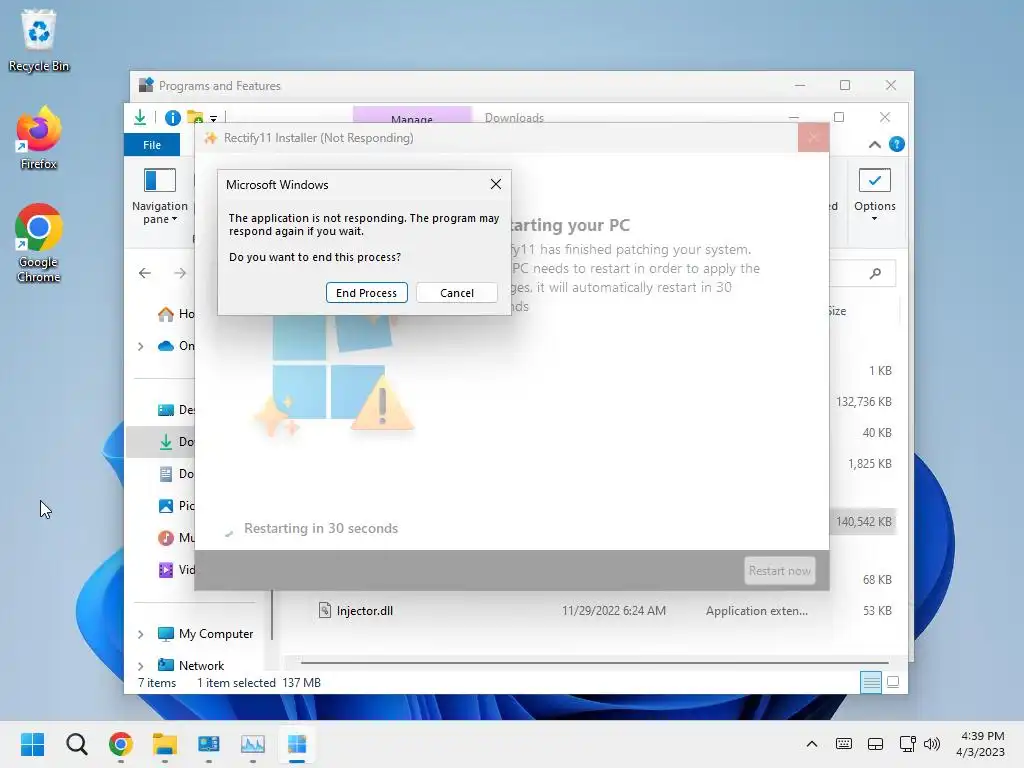Screen dimensions: 1024x768
Task: Open taskbar Search
Action: point(76,744)
